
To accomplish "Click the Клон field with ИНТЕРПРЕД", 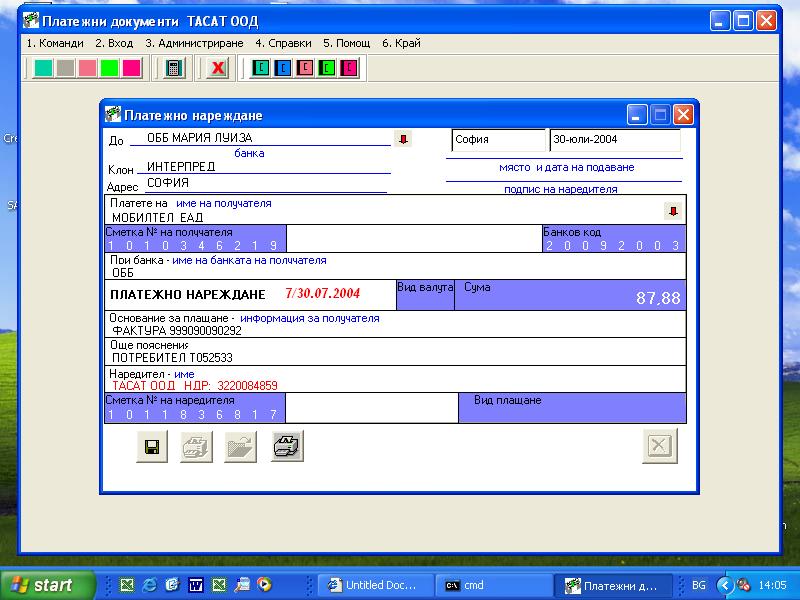I will [x=264, y=167].
